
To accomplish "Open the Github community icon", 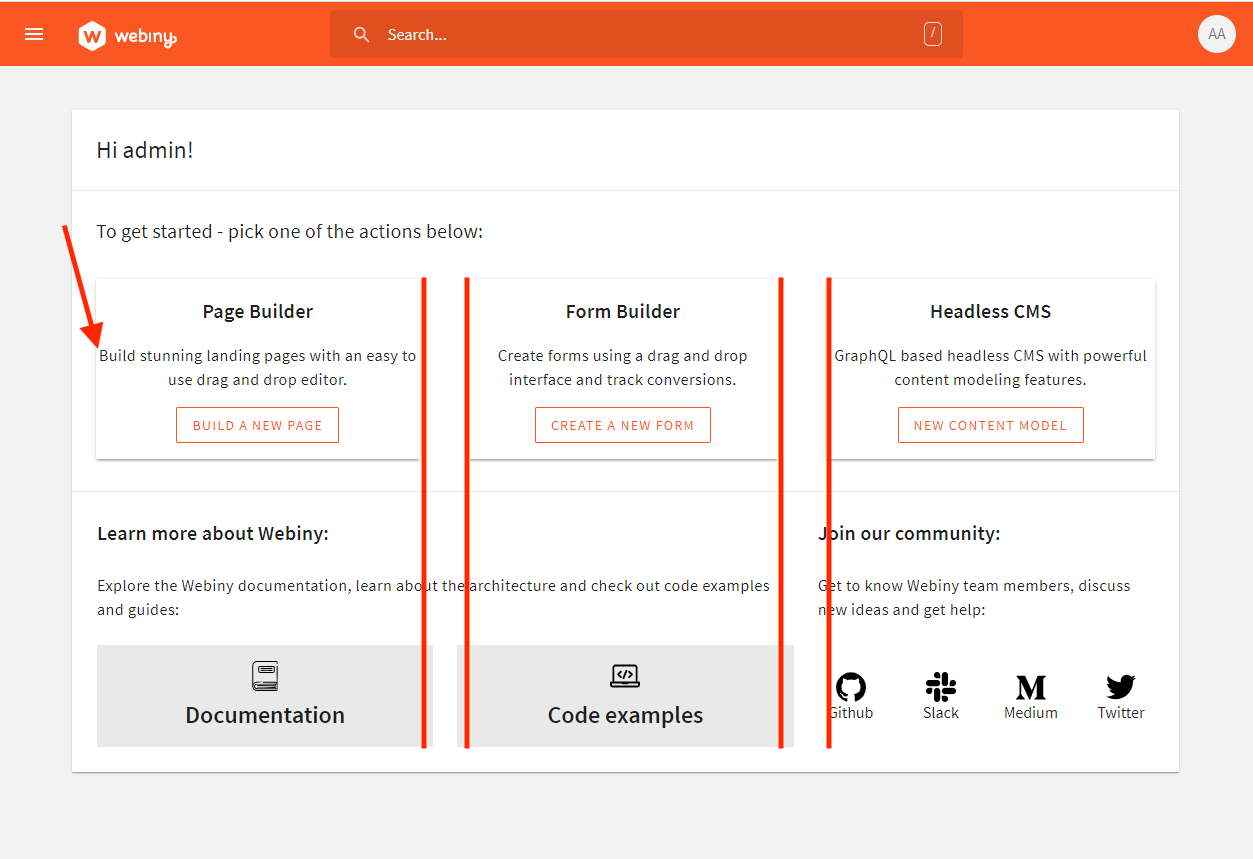I will [851, 686].
